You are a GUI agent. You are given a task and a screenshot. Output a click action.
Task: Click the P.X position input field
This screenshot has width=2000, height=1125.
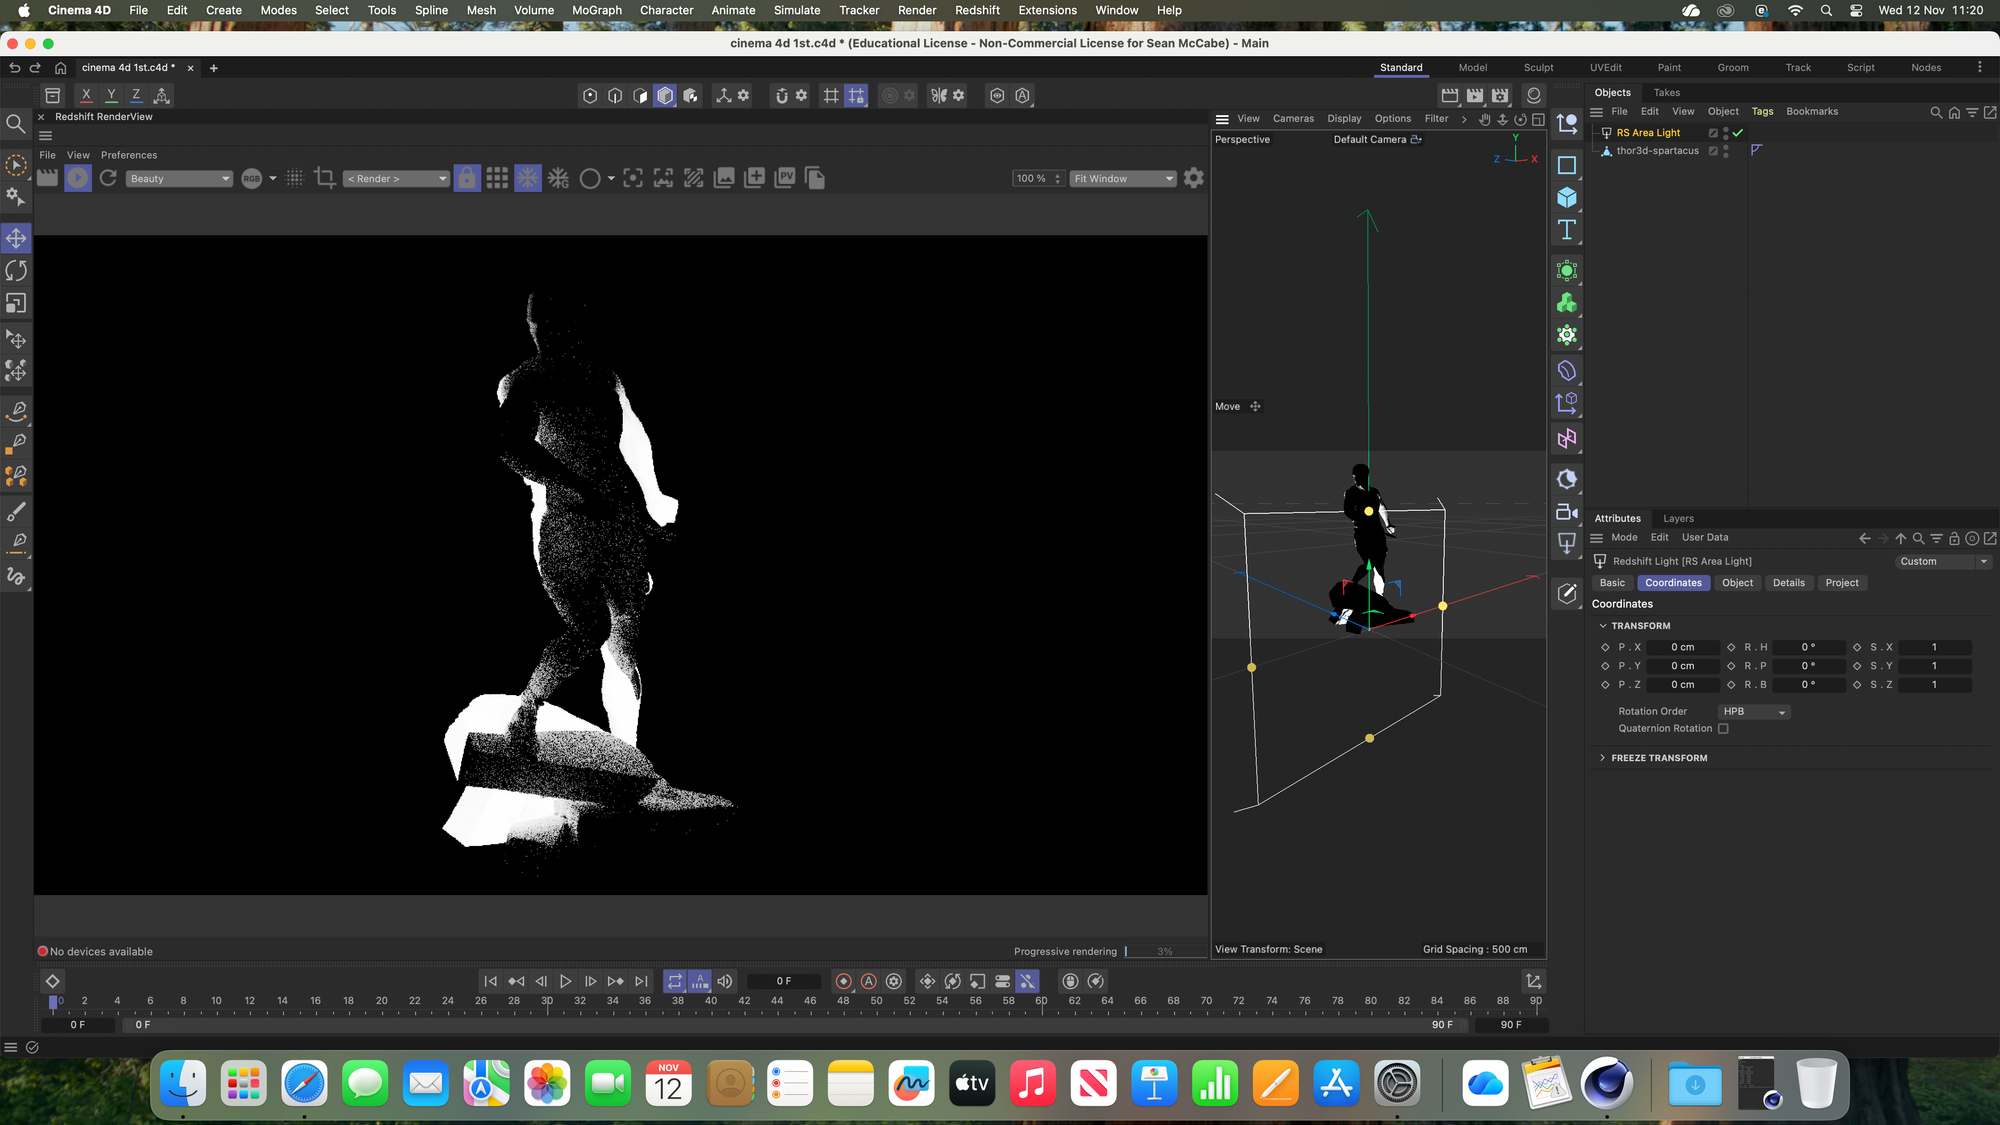pos(1683,647)
